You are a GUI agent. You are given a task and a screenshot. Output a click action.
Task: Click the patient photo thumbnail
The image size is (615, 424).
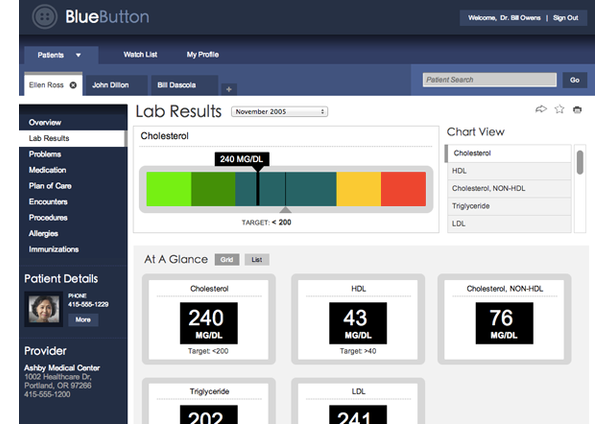coord(44,309)
